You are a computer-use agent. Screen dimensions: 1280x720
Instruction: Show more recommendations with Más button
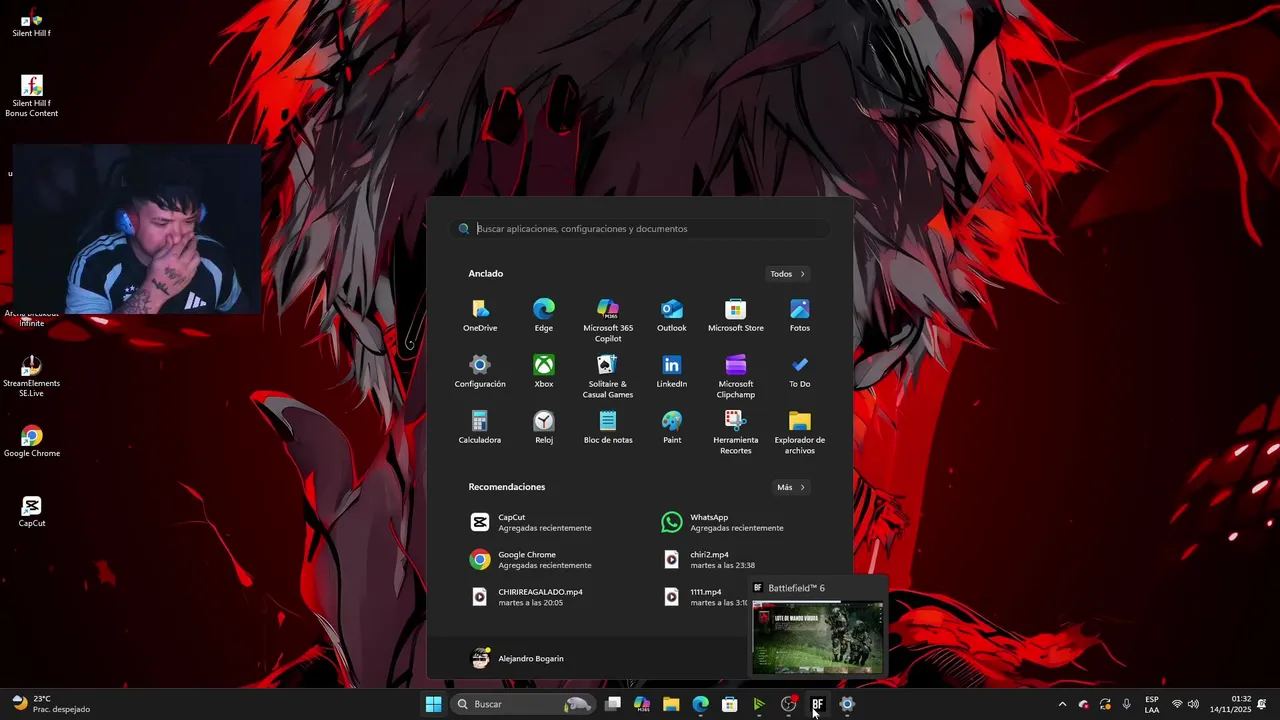[x=791, y=487]
